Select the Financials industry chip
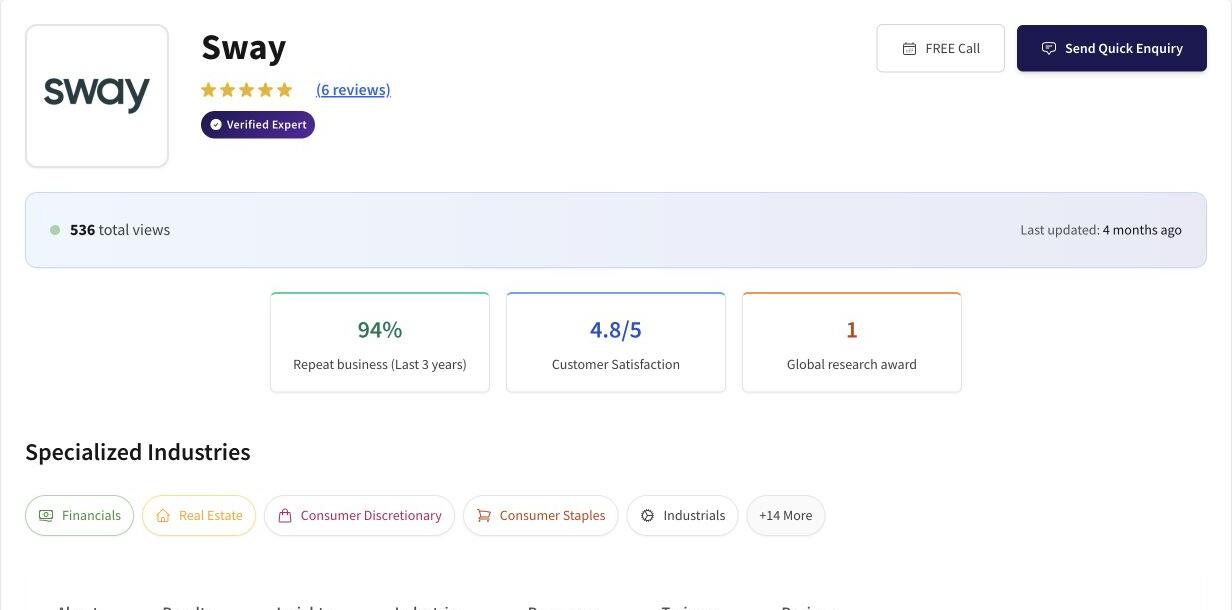This screenshot has height=610, width=1232. point(79,516)
